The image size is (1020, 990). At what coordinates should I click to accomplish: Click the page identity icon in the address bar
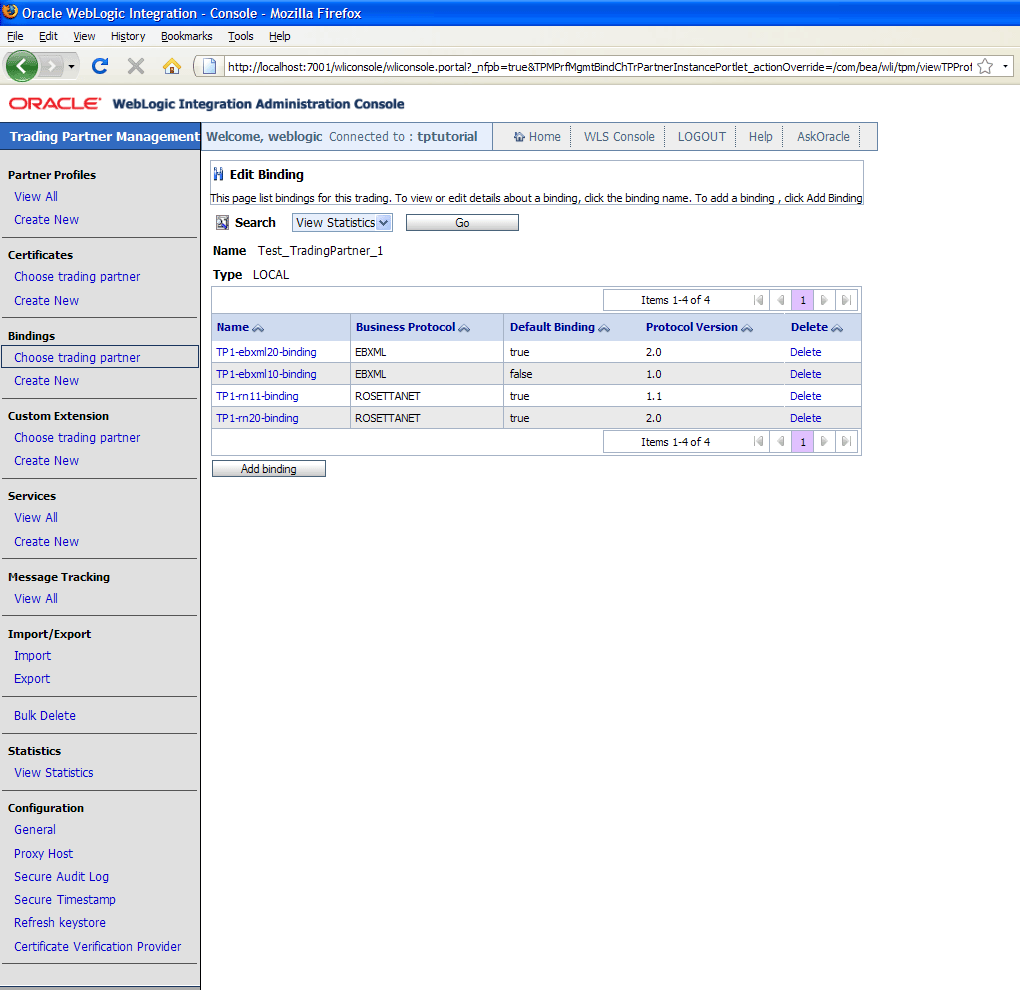(209, 66)
